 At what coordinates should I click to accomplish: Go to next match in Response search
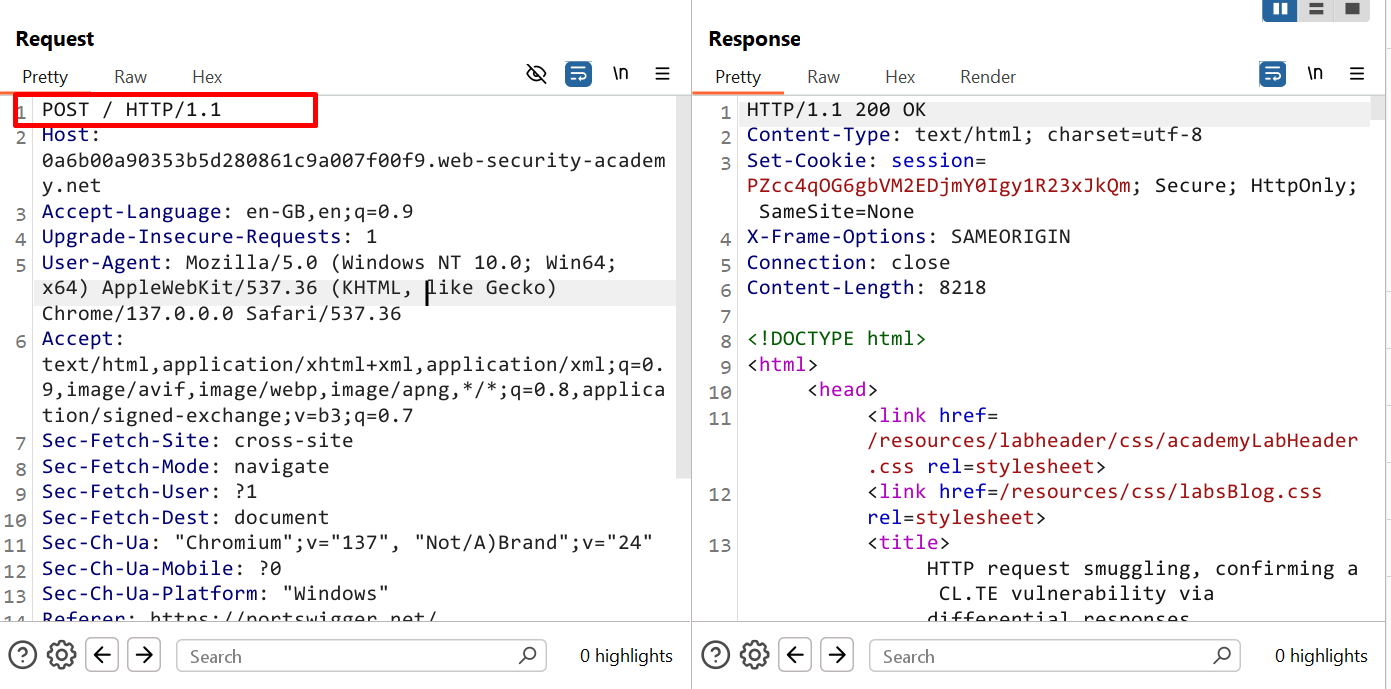coord(837,656)
